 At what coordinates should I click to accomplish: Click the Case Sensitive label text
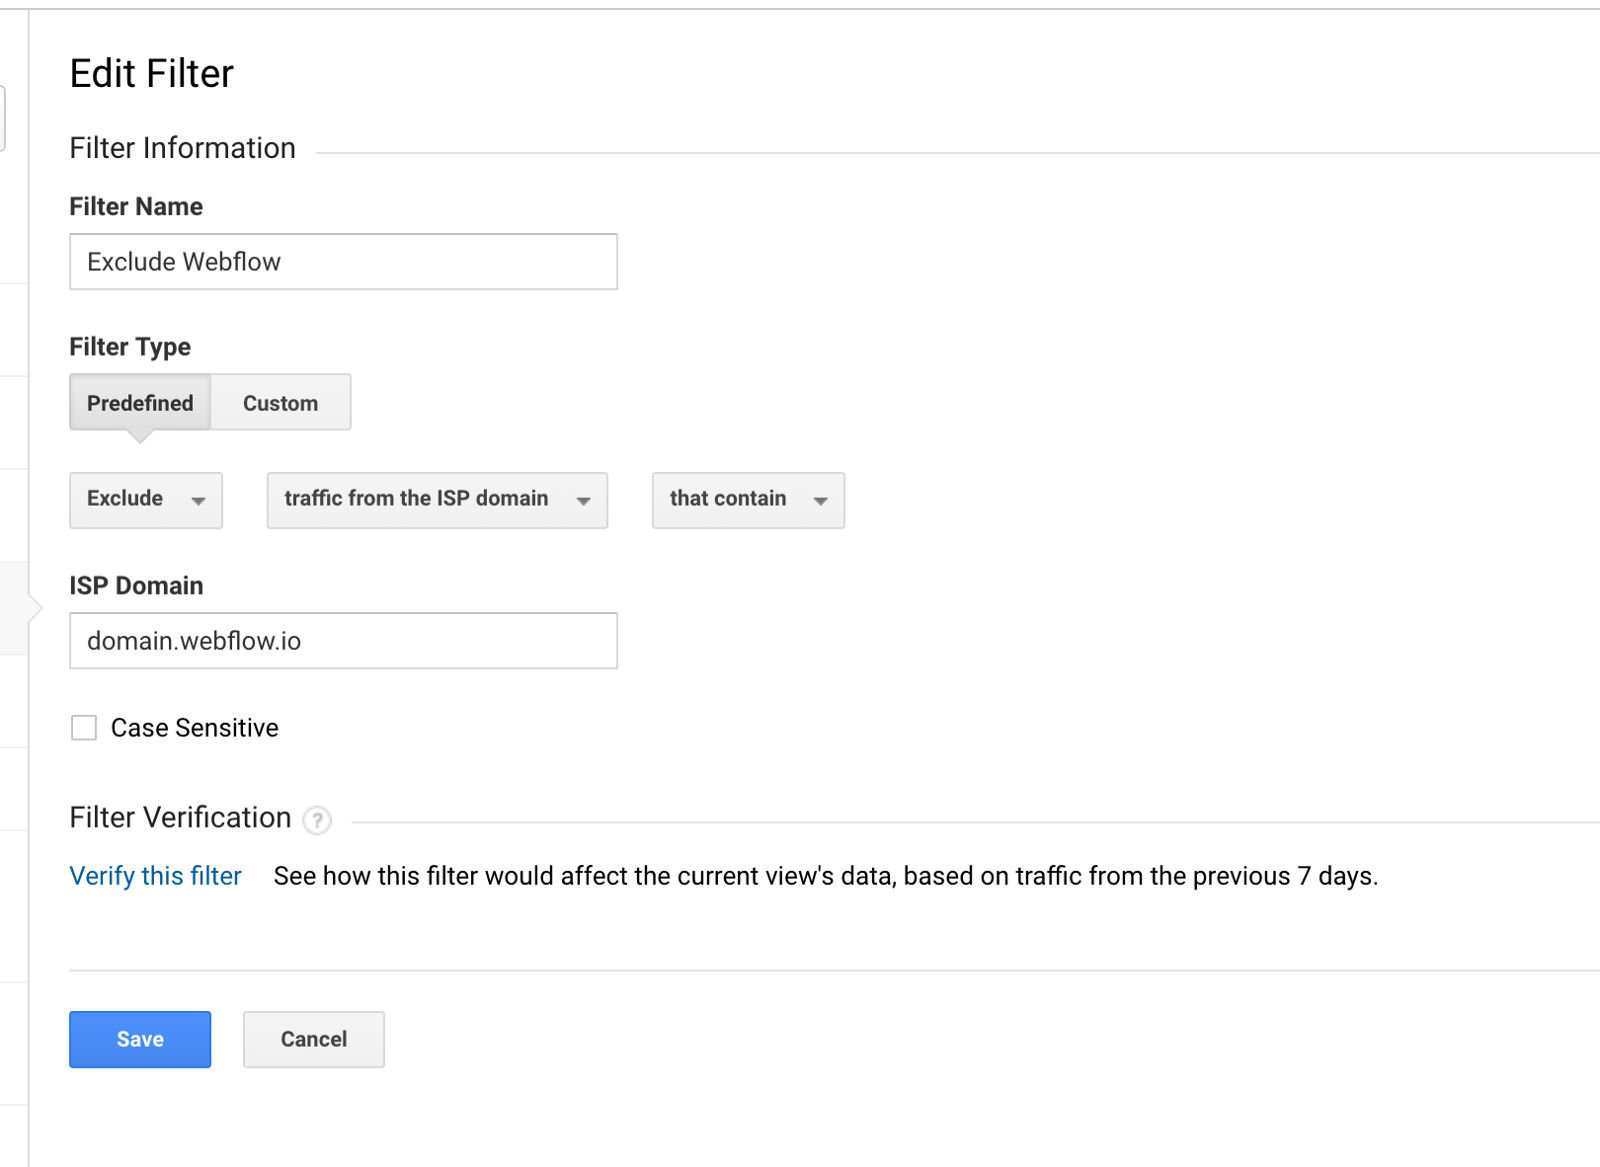195,728
